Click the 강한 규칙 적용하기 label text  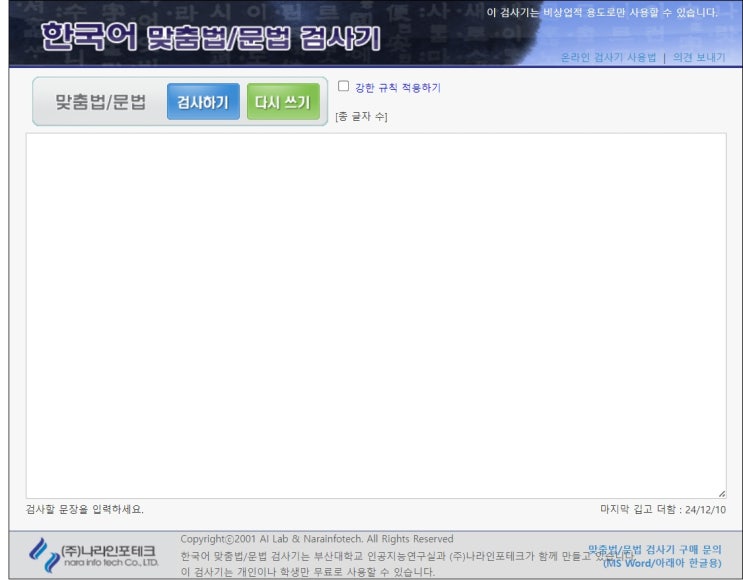click(x=398, y=88)
